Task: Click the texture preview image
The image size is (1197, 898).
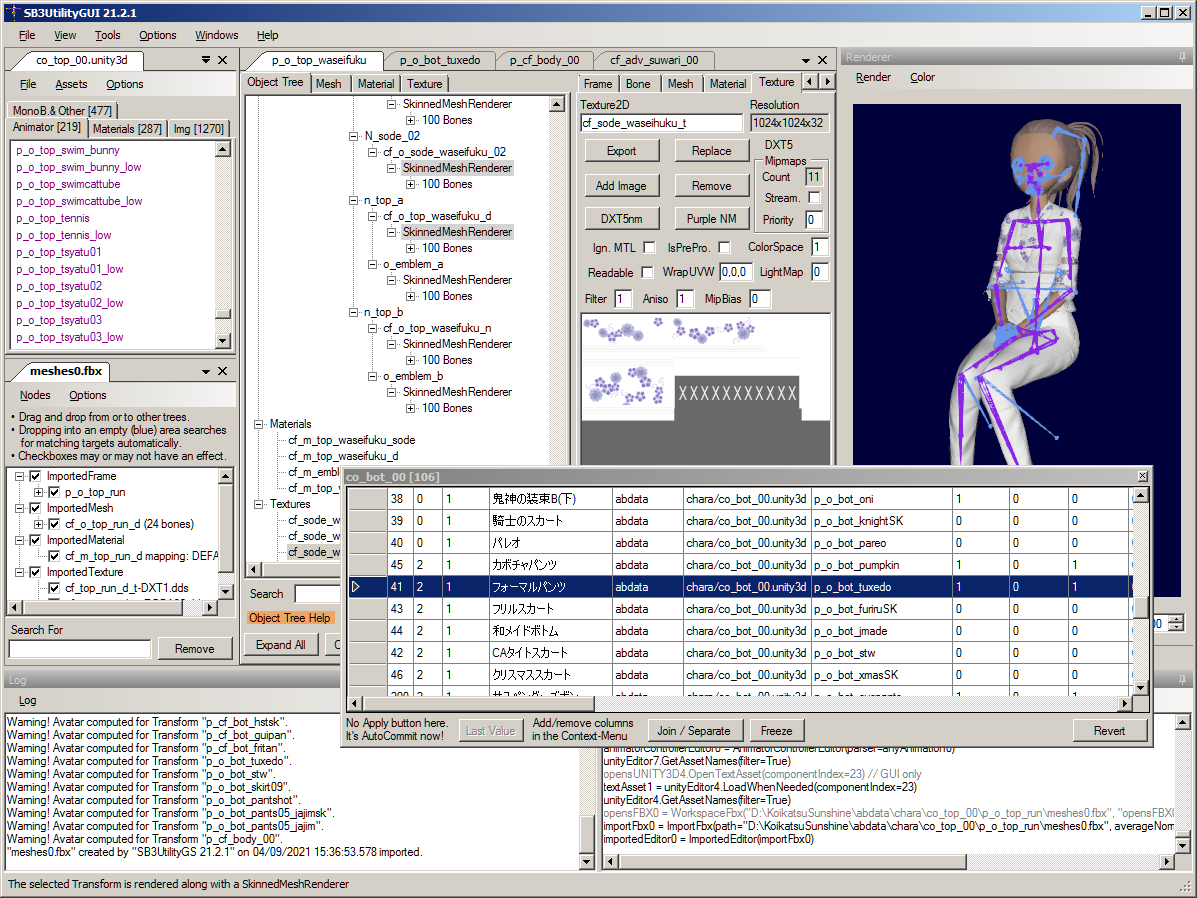Action: (x=705, y=389)
